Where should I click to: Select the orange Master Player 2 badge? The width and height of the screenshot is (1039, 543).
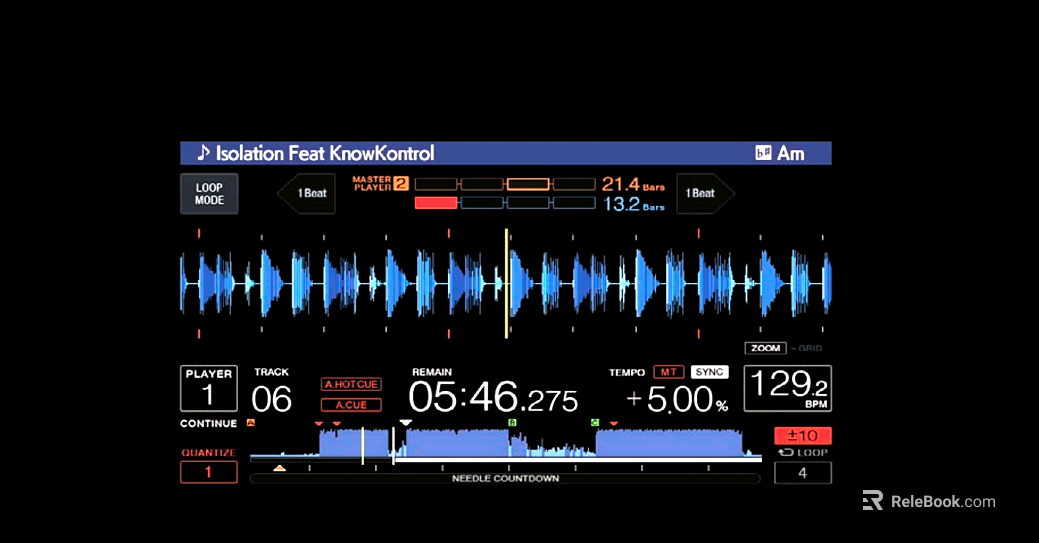[401, 184]
